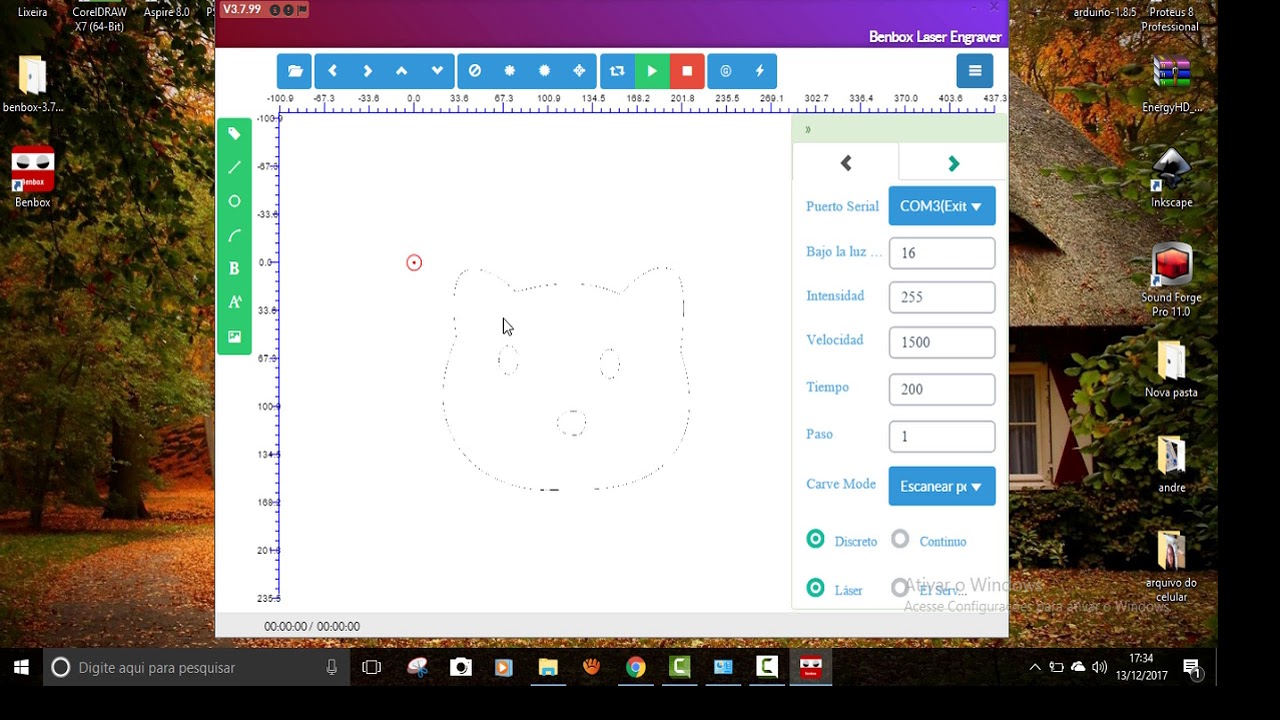Open andre folder on desktop
Image resolution: width=1280 pixels, height=720 pixels.
[1171, 464]
